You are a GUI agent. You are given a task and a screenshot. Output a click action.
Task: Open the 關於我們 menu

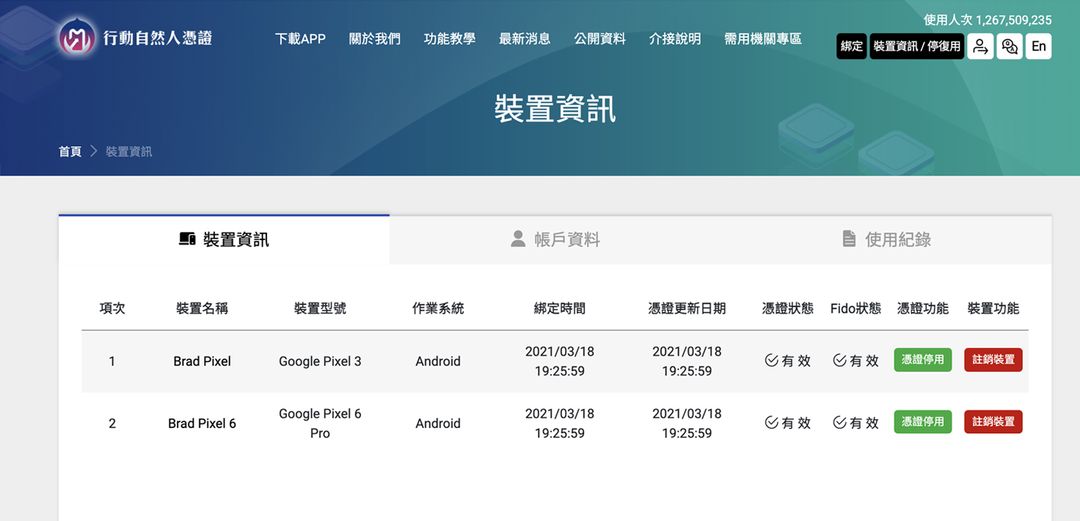[x=375, y=39]
